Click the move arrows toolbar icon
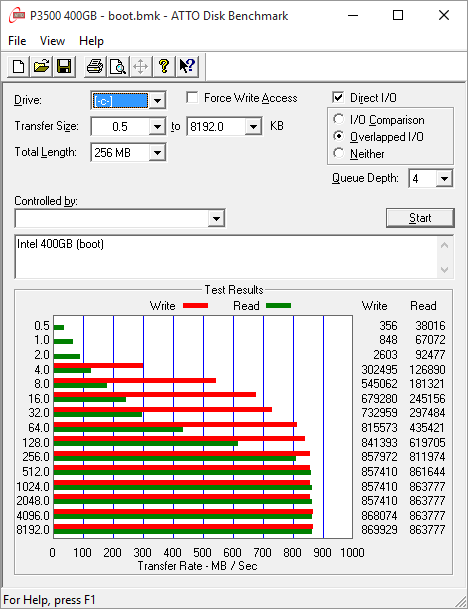Viewport: 468px width, 609px height. click(x=140, y=66)
